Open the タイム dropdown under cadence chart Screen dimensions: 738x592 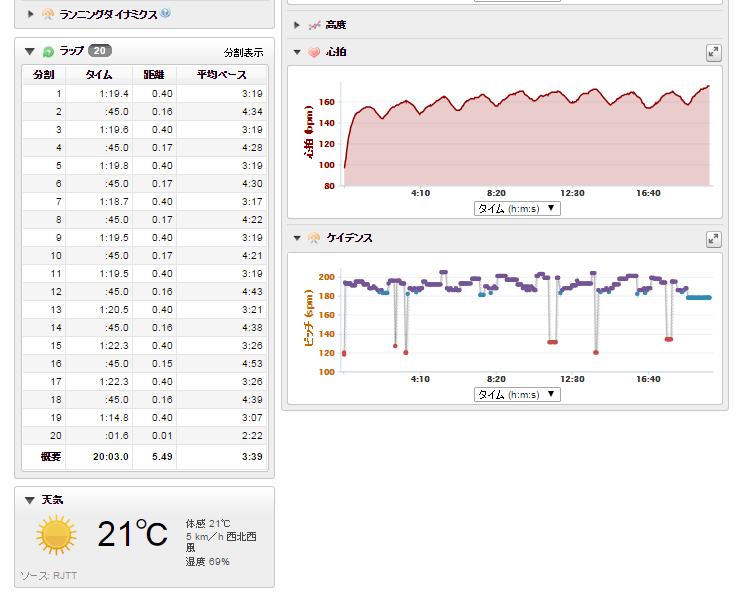[x=517, y=394]
